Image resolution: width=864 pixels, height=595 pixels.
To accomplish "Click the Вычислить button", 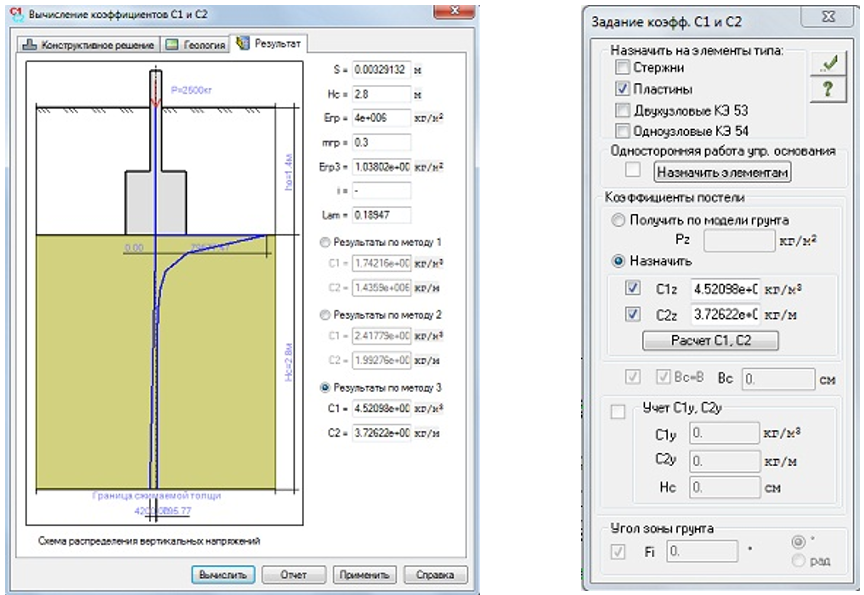I will 223,575.
